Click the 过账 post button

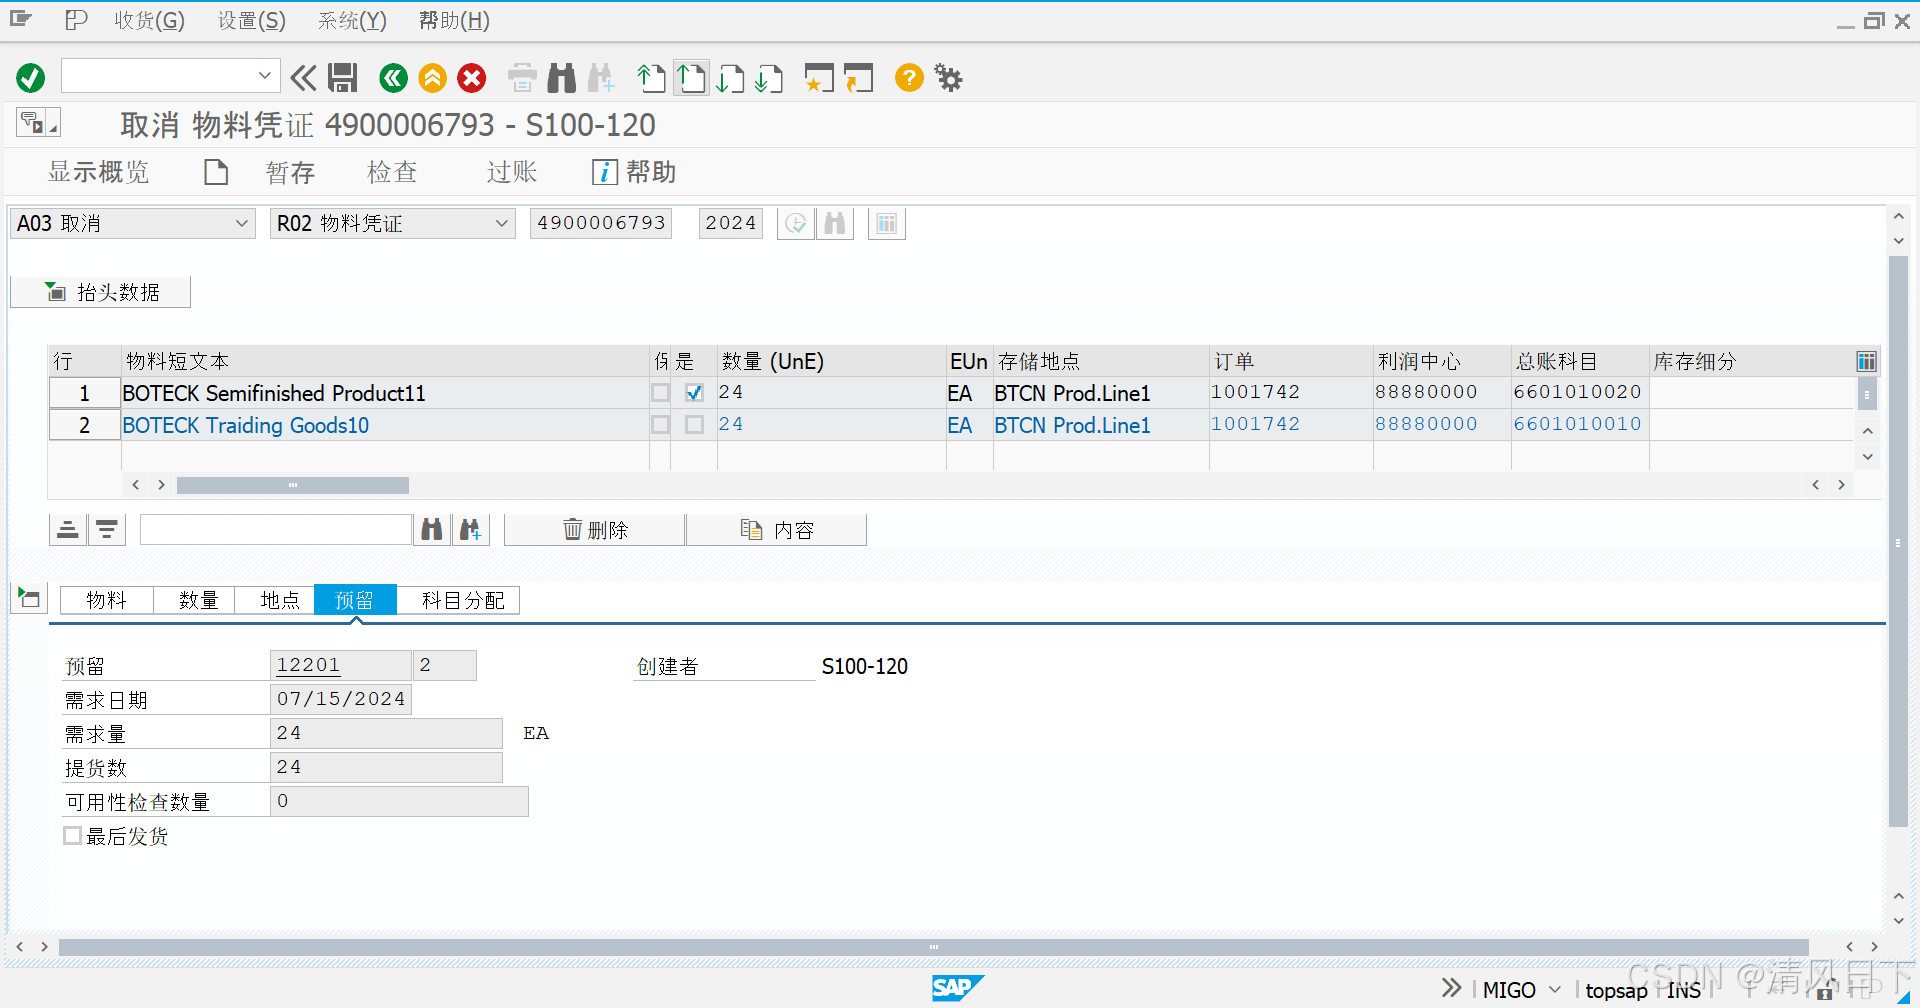[512, 172]
